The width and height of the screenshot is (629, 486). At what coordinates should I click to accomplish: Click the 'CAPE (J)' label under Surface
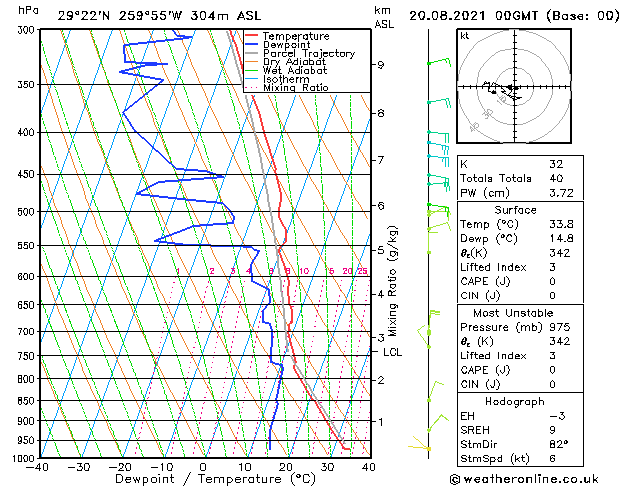(485, 281)
